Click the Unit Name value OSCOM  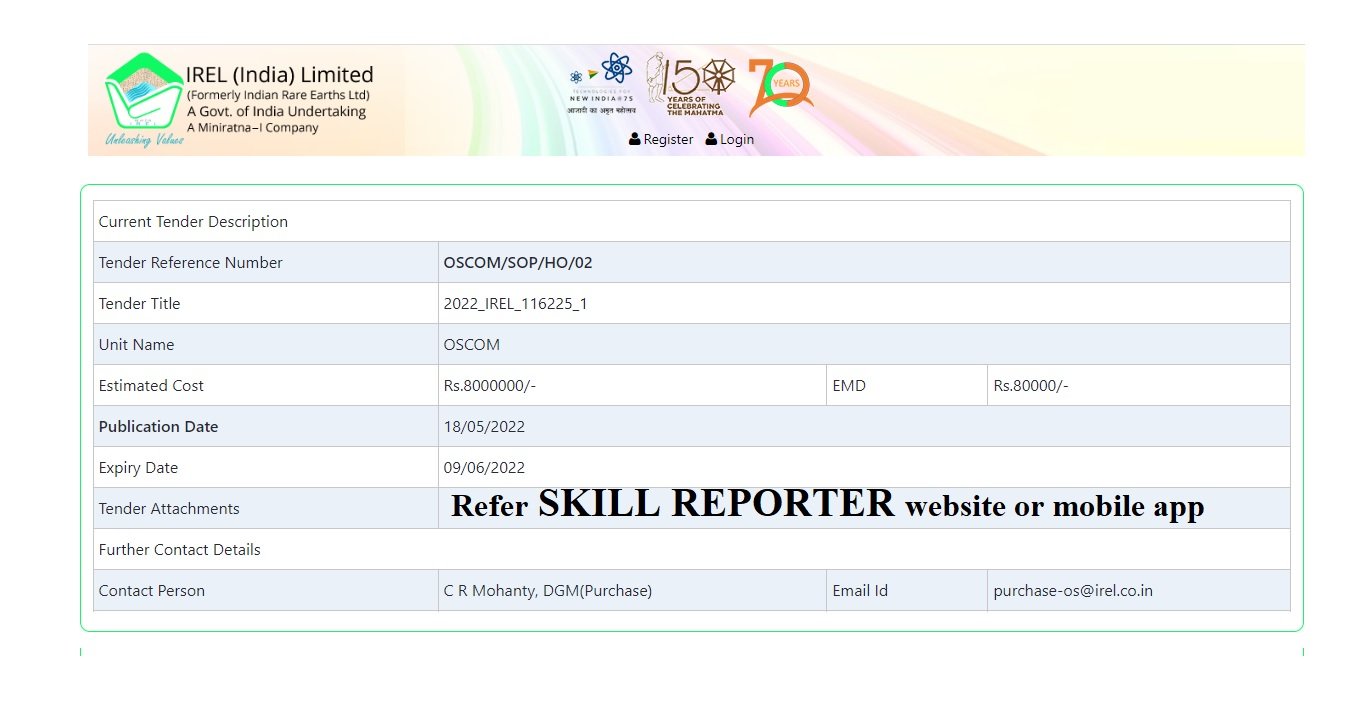[x=471, y=345]
